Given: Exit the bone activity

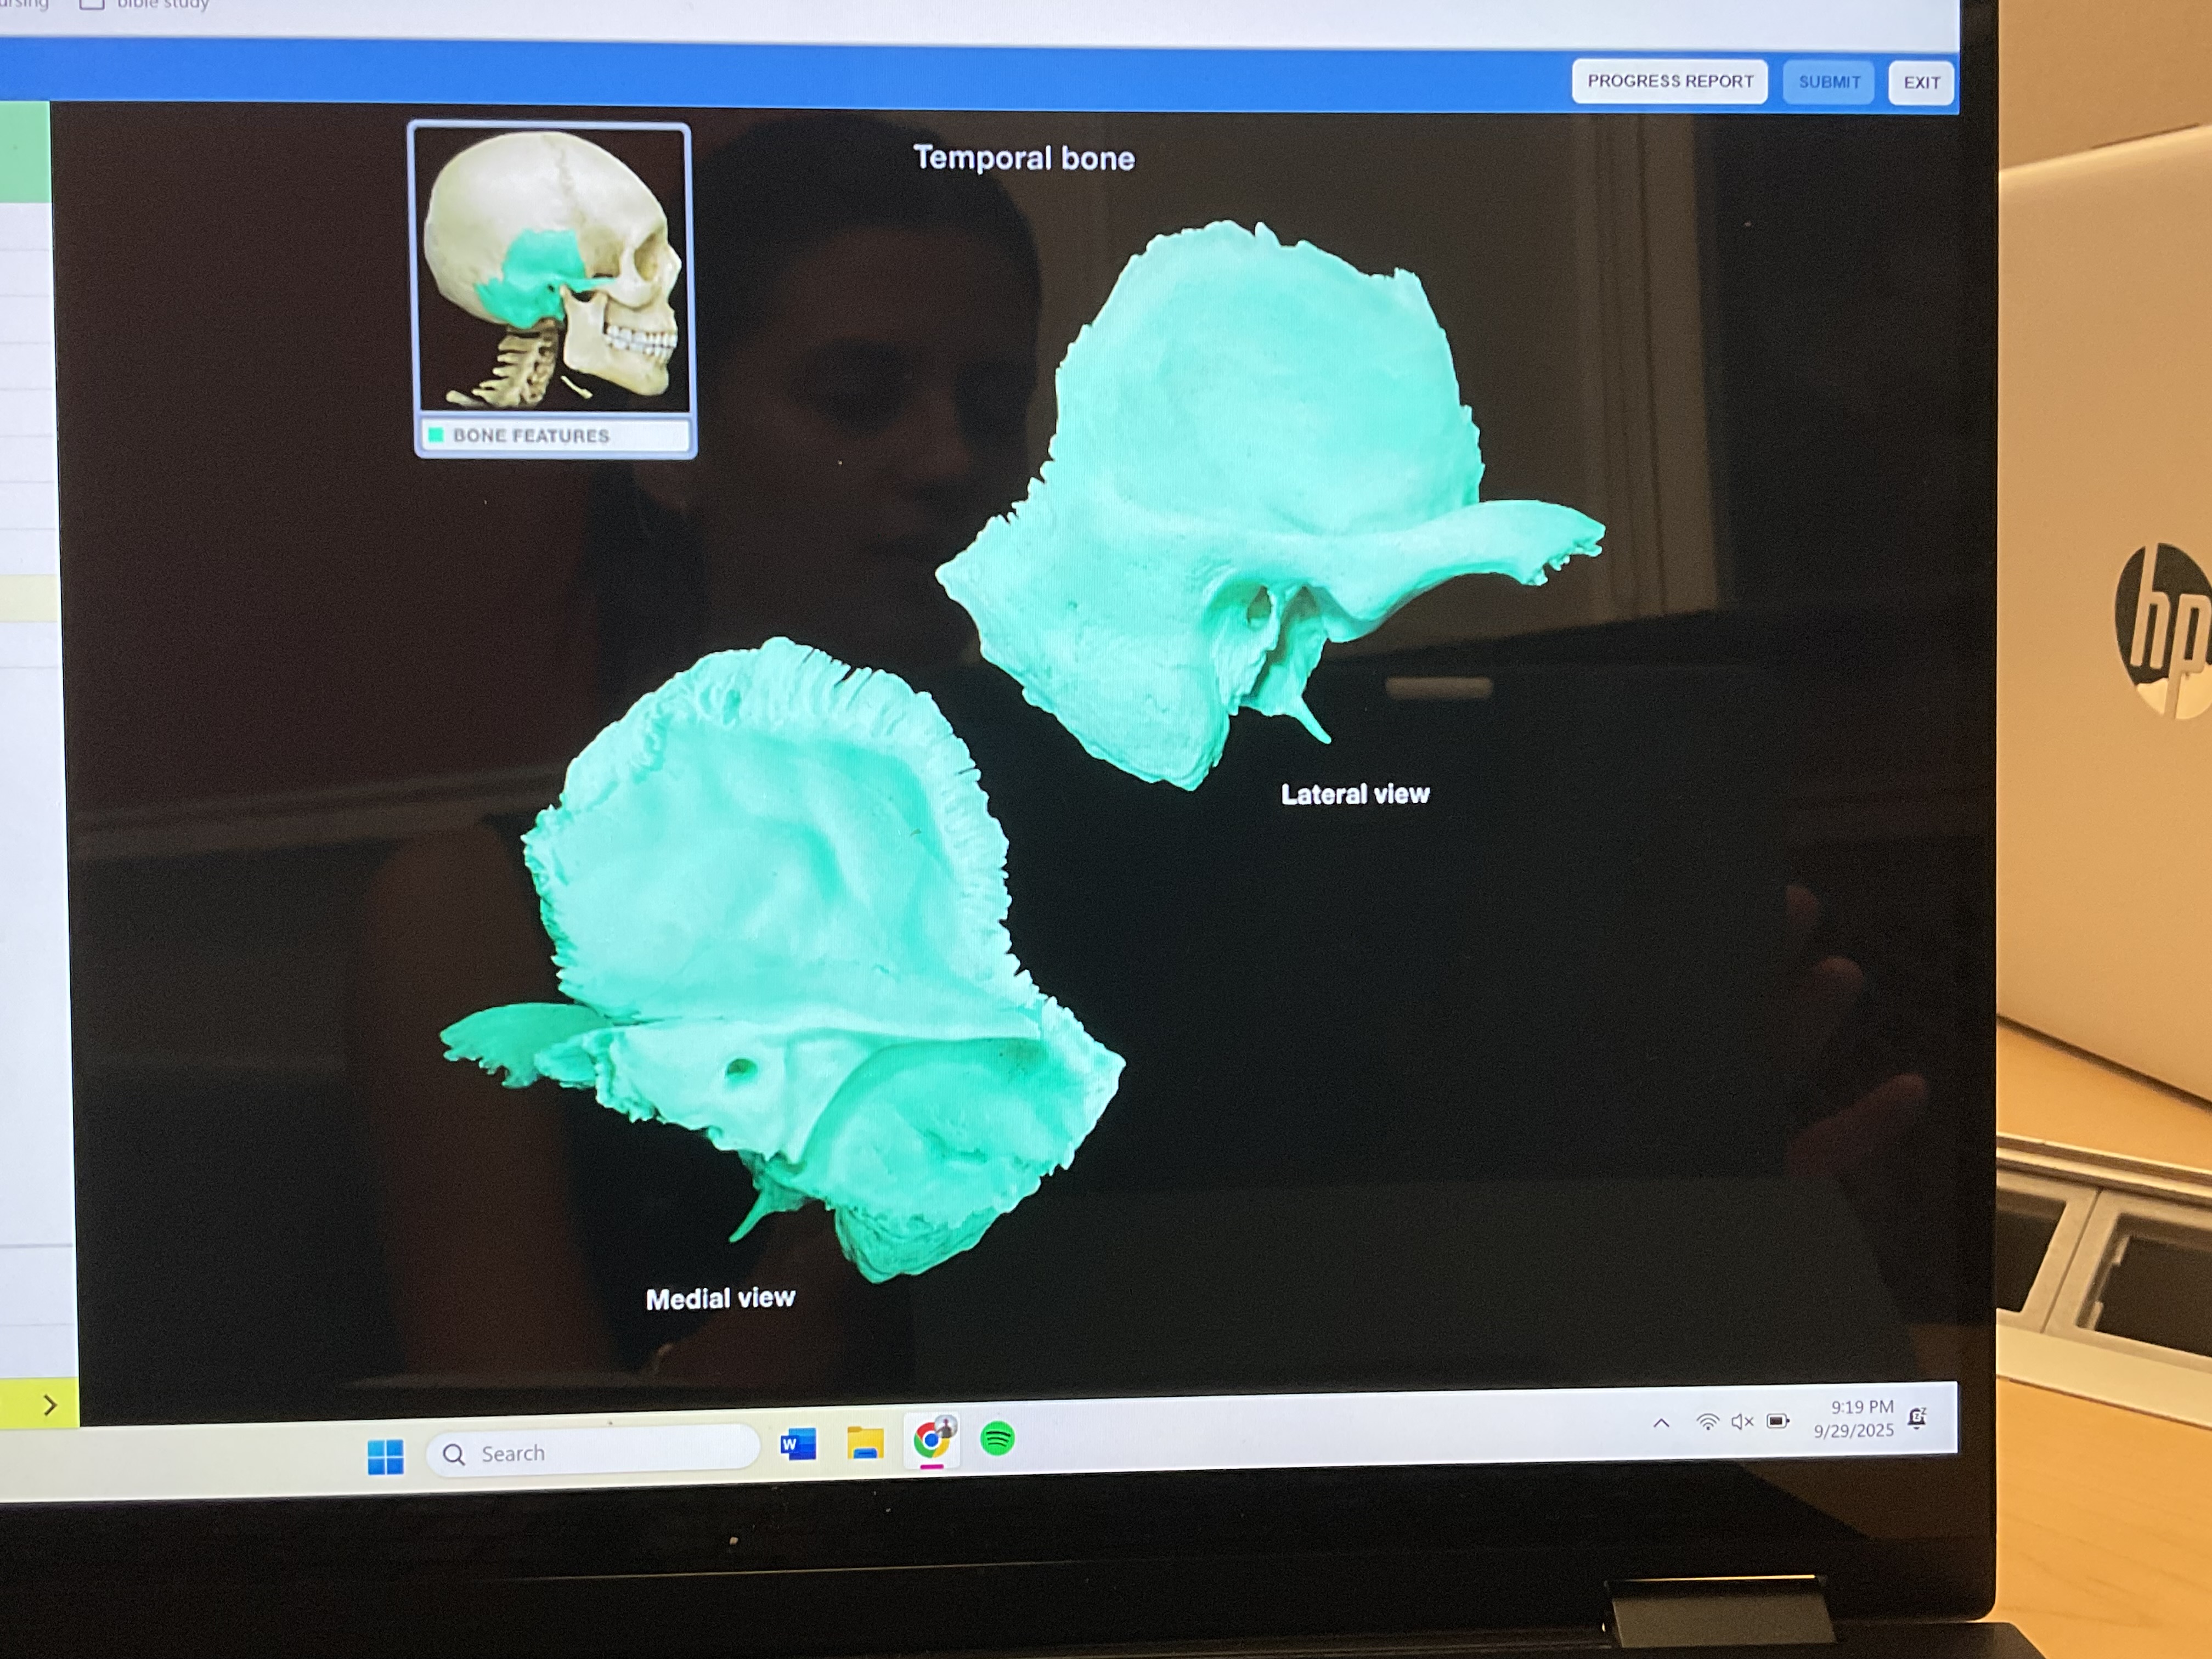Looking at the screenshot, I should pyautogui.click(x=1920, y=83).
